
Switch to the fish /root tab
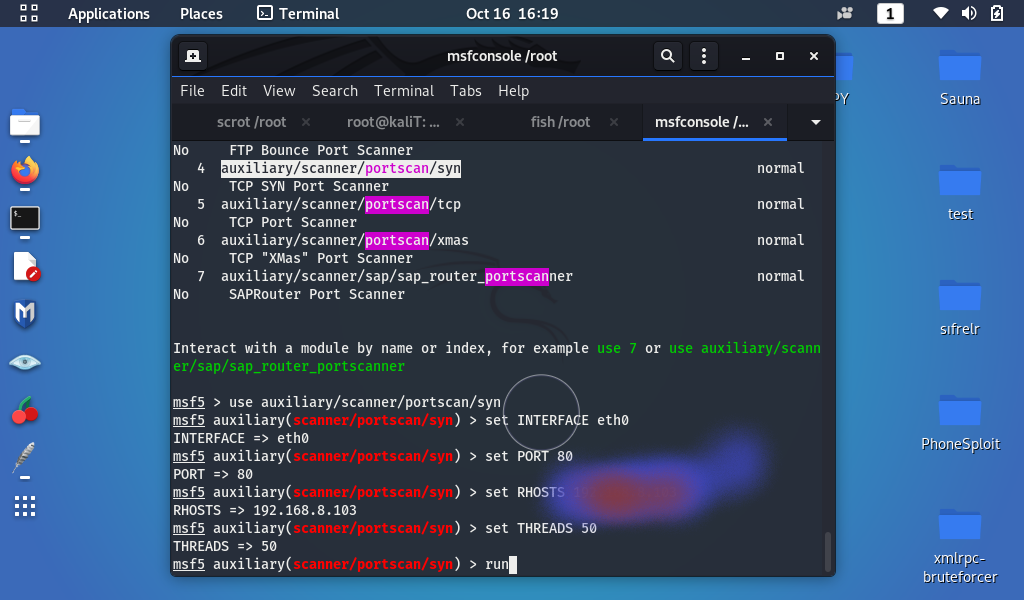[x=560, y=122]
